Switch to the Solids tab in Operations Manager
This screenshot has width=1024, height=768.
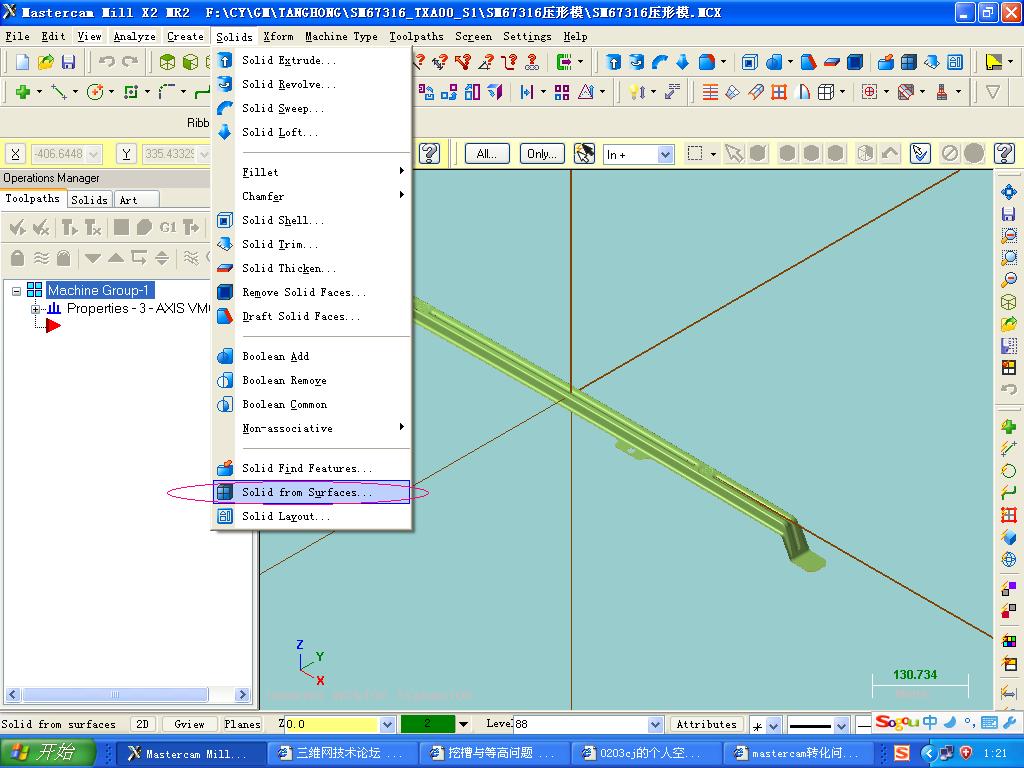[89, 200]
